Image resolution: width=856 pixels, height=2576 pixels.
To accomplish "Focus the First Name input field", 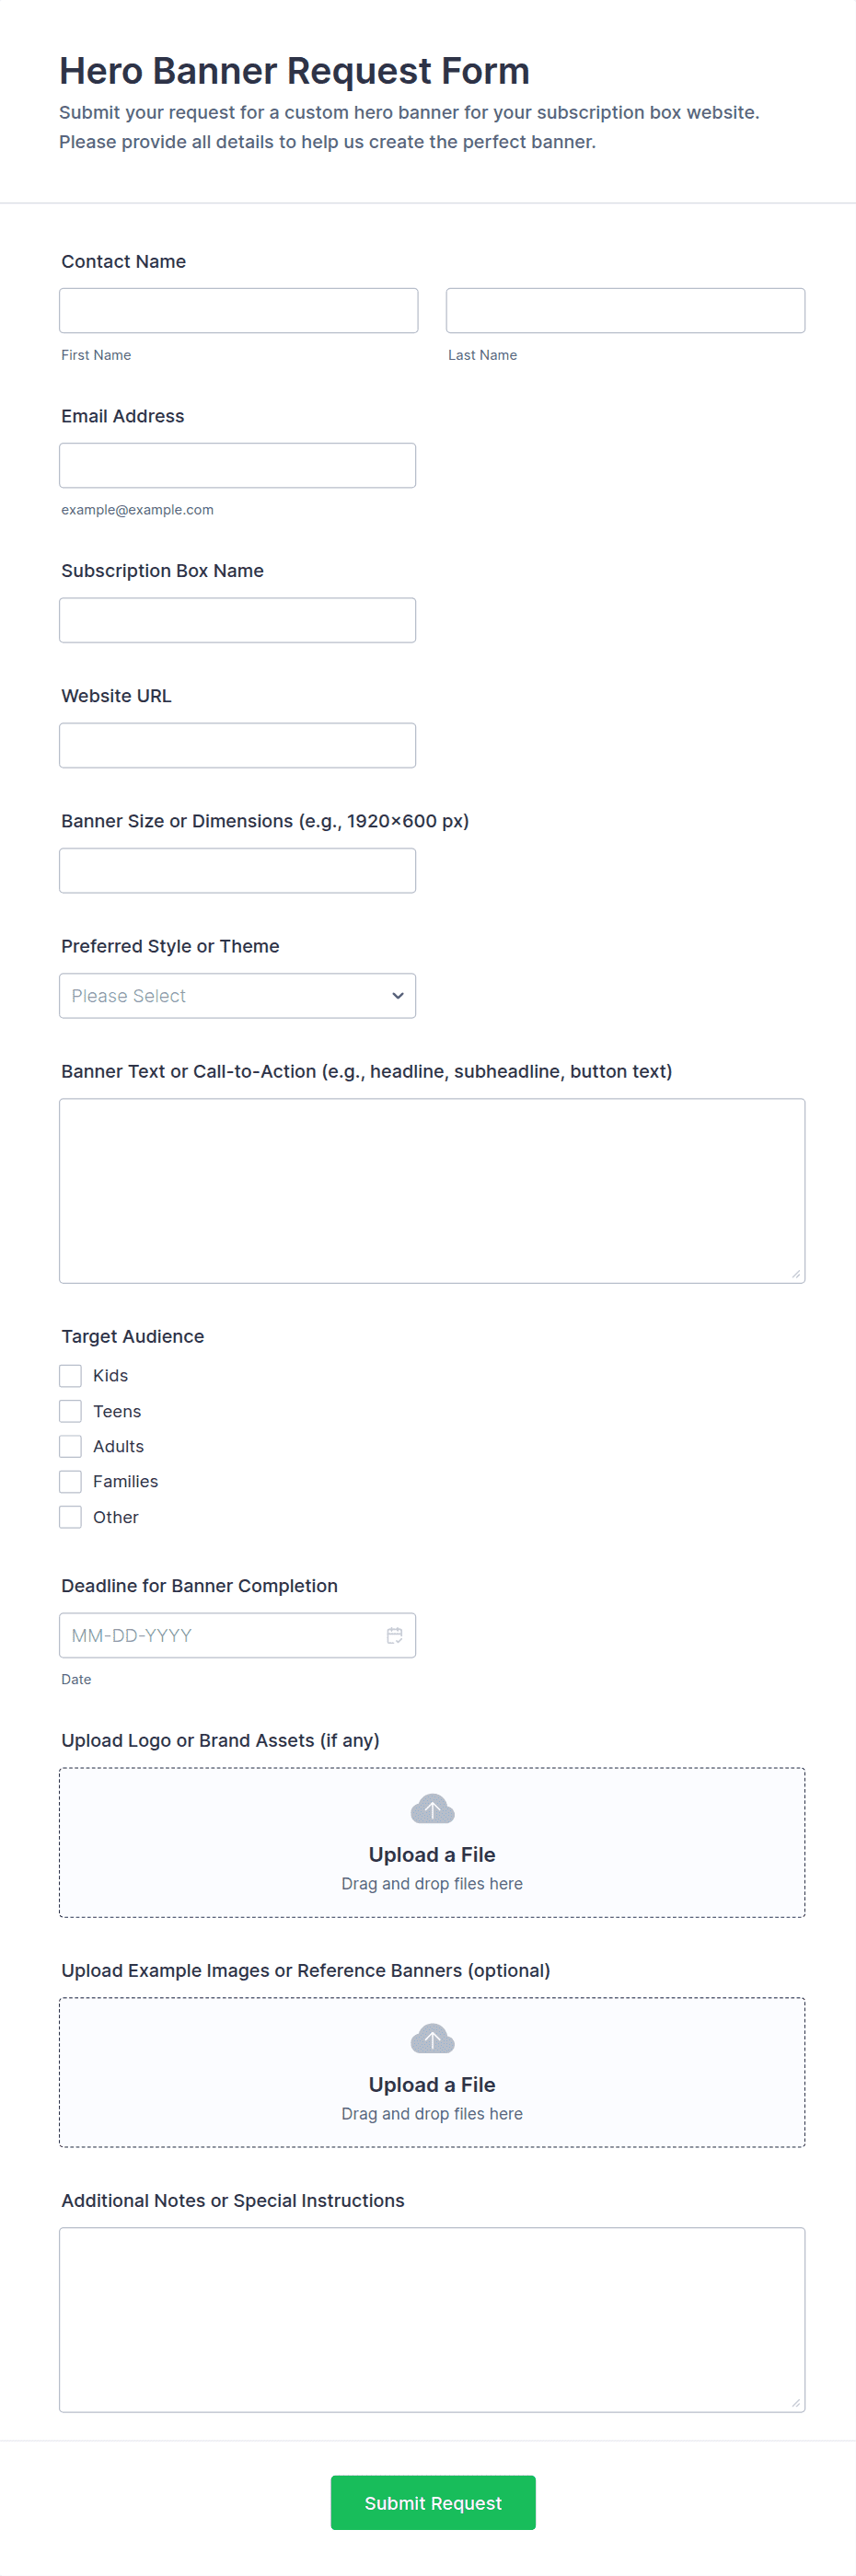I will (238, 310).
